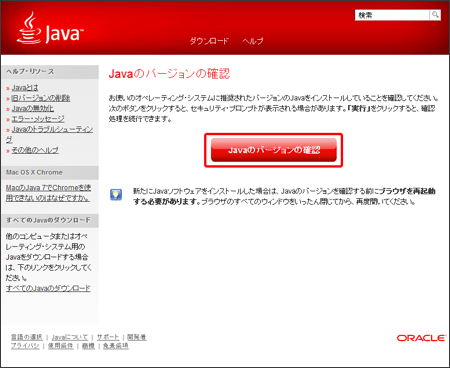Image resolution: width=450 pixels, height=368 pixels.
Task: Click the Mac OS X Chrome sidebar heading
Action: [x=34, y=172]
